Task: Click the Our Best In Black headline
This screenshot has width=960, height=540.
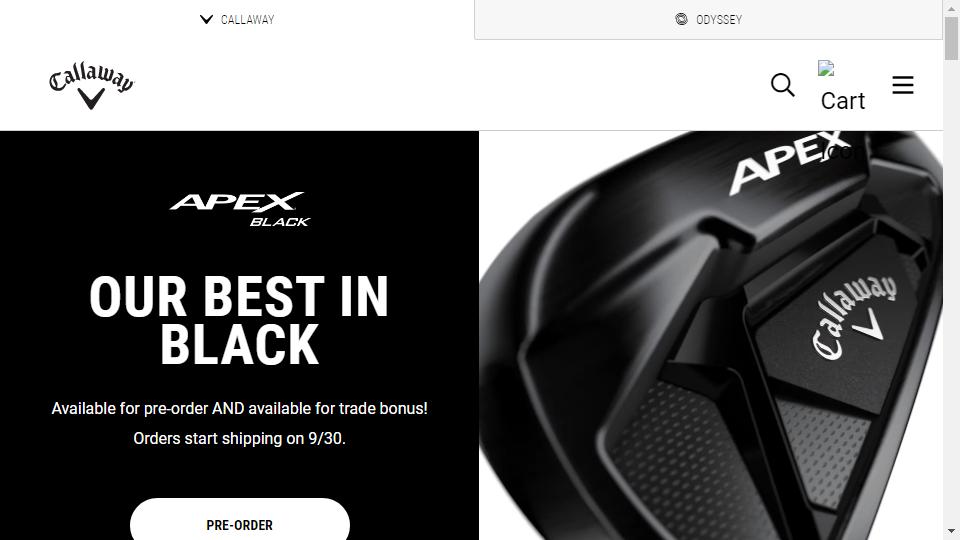Action: pyautogui.click(x=239, y=320)
